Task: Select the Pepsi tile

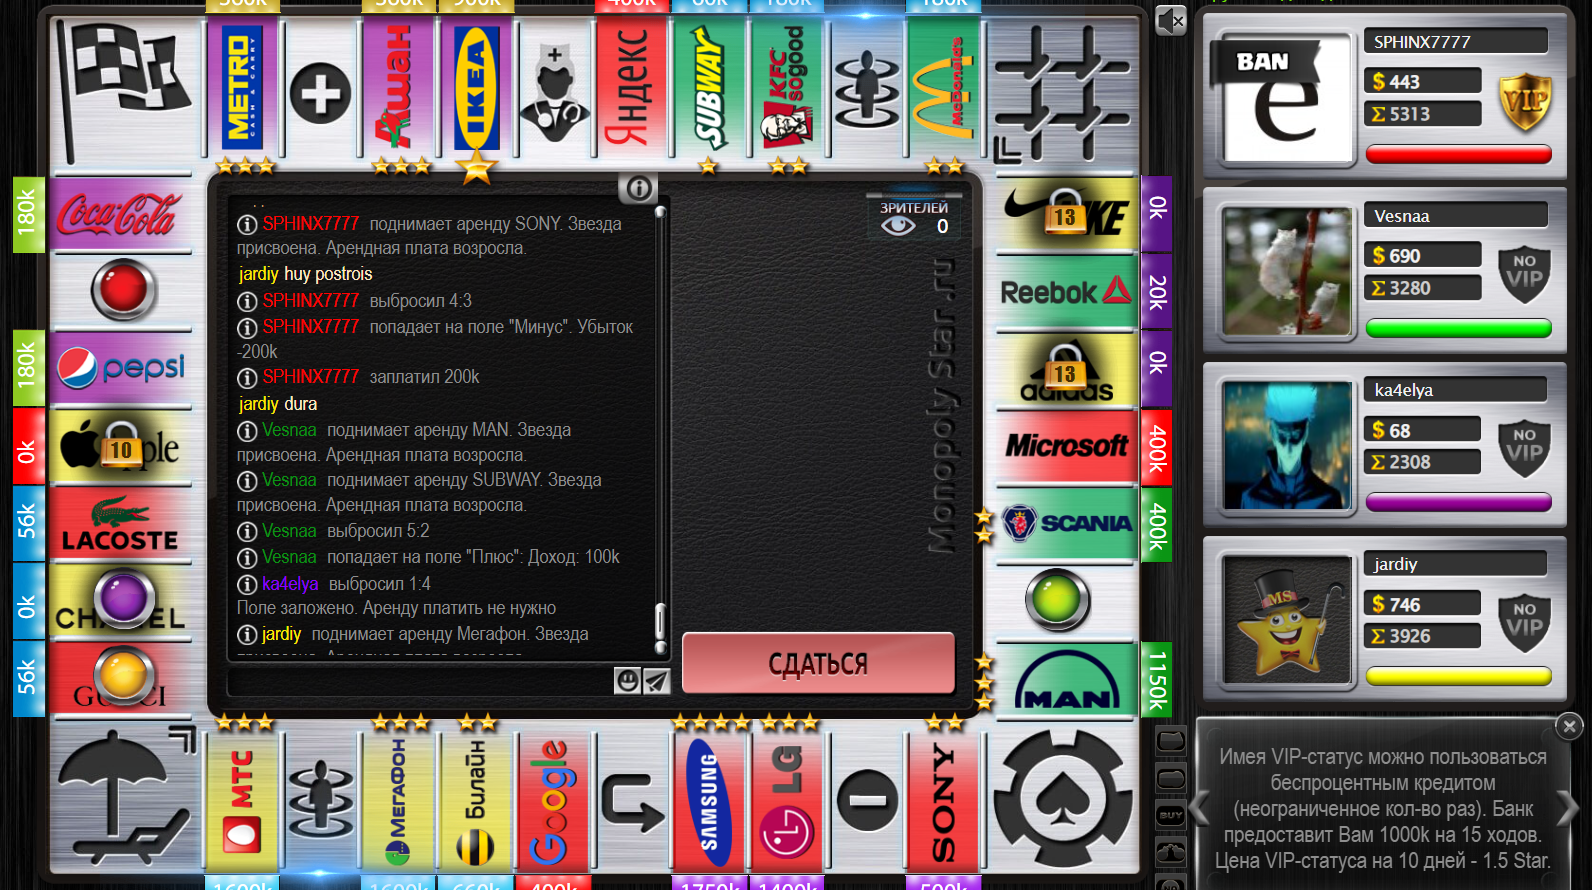Action: tap(121, 369)
